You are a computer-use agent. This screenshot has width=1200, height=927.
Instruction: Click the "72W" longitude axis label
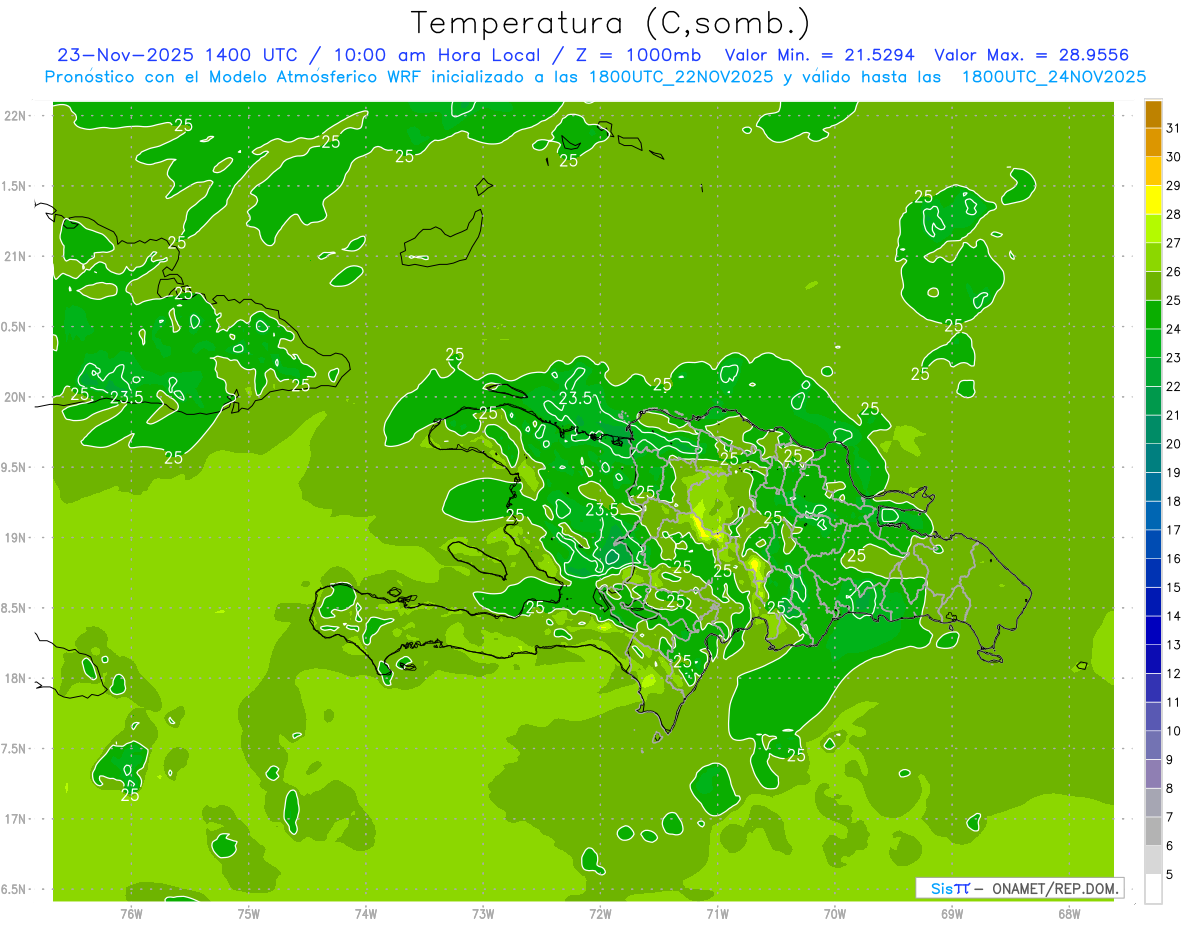click(x=600, y=914)
